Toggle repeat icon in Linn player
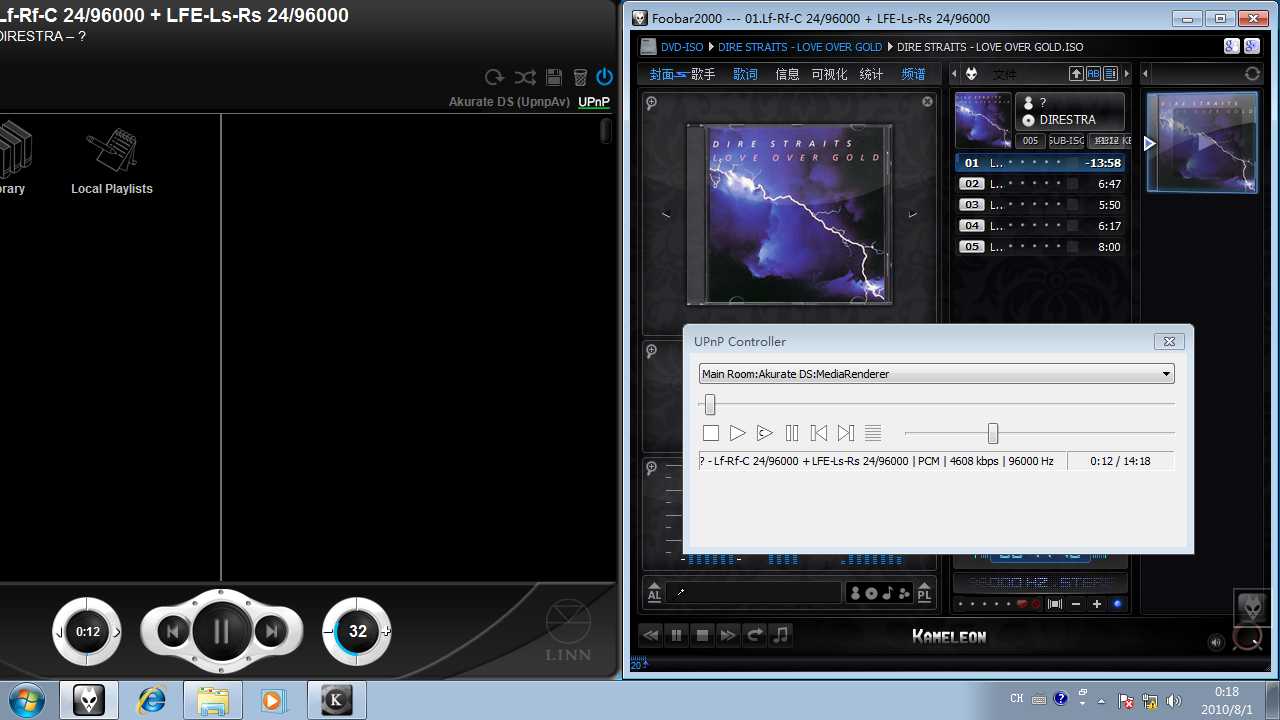 [494, 77]
